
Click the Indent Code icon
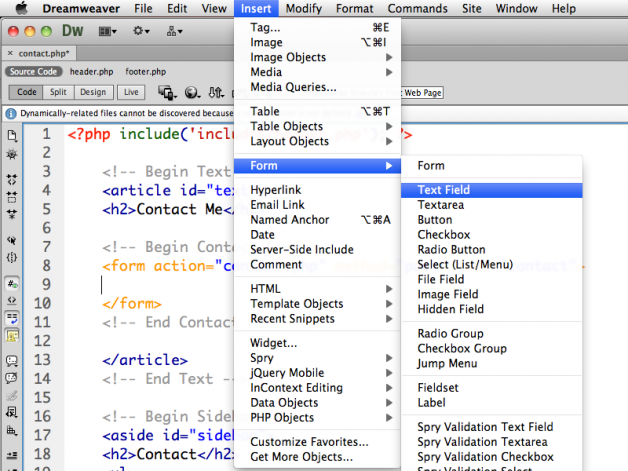12,455
